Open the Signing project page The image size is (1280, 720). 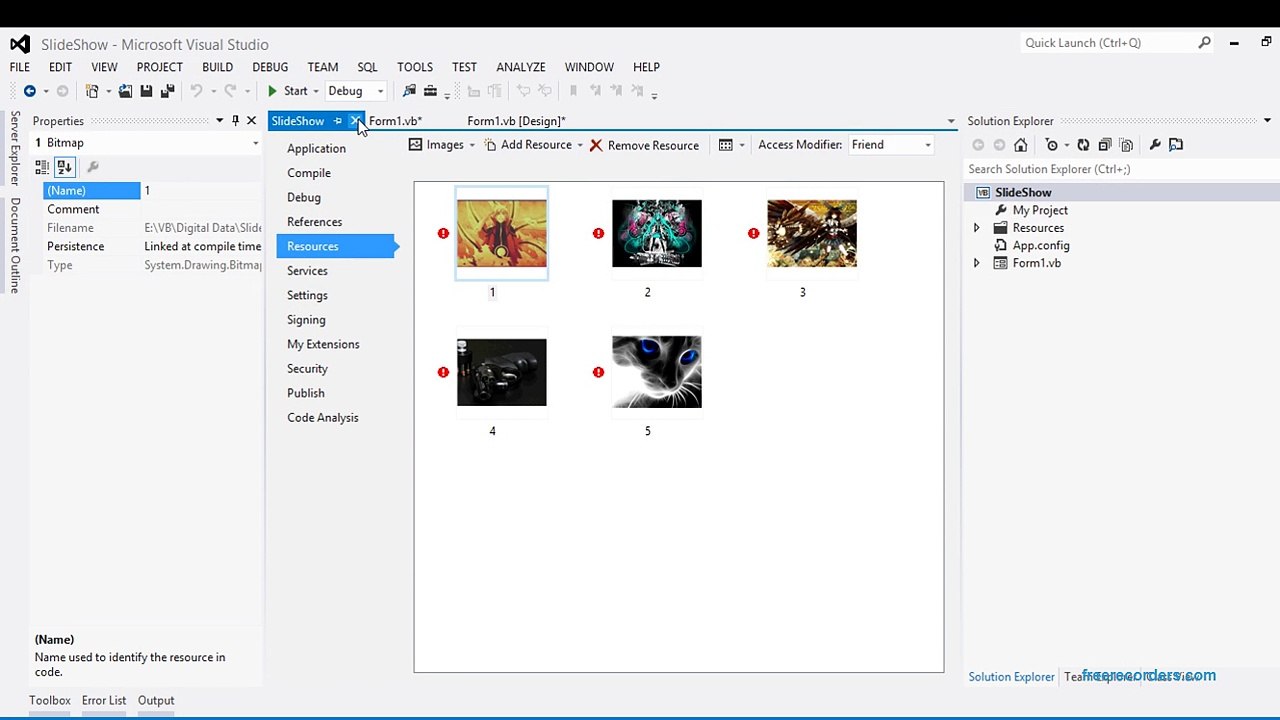point(306,320)
